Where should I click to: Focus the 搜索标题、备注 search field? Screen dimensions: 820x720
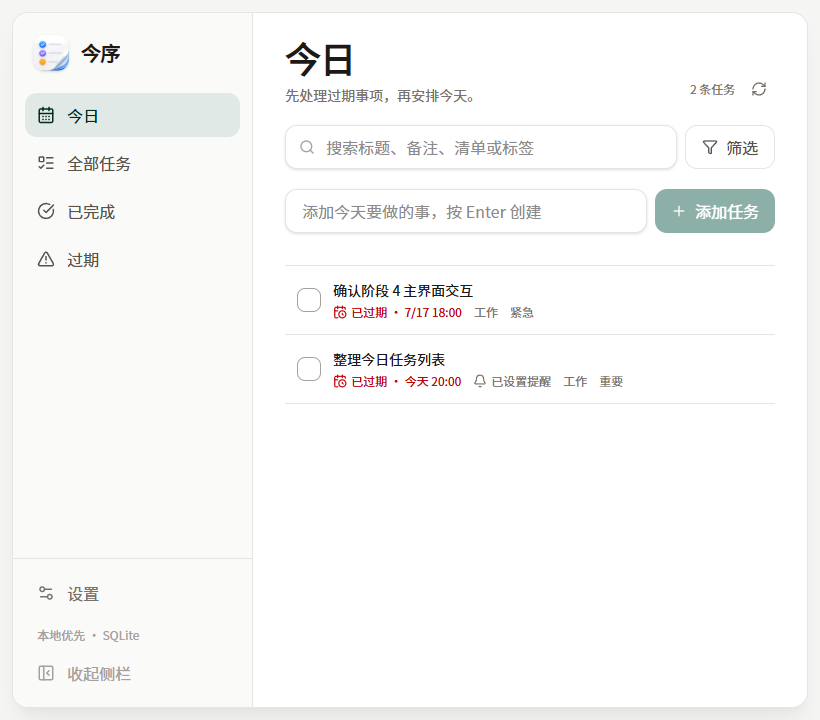(481, 147)
